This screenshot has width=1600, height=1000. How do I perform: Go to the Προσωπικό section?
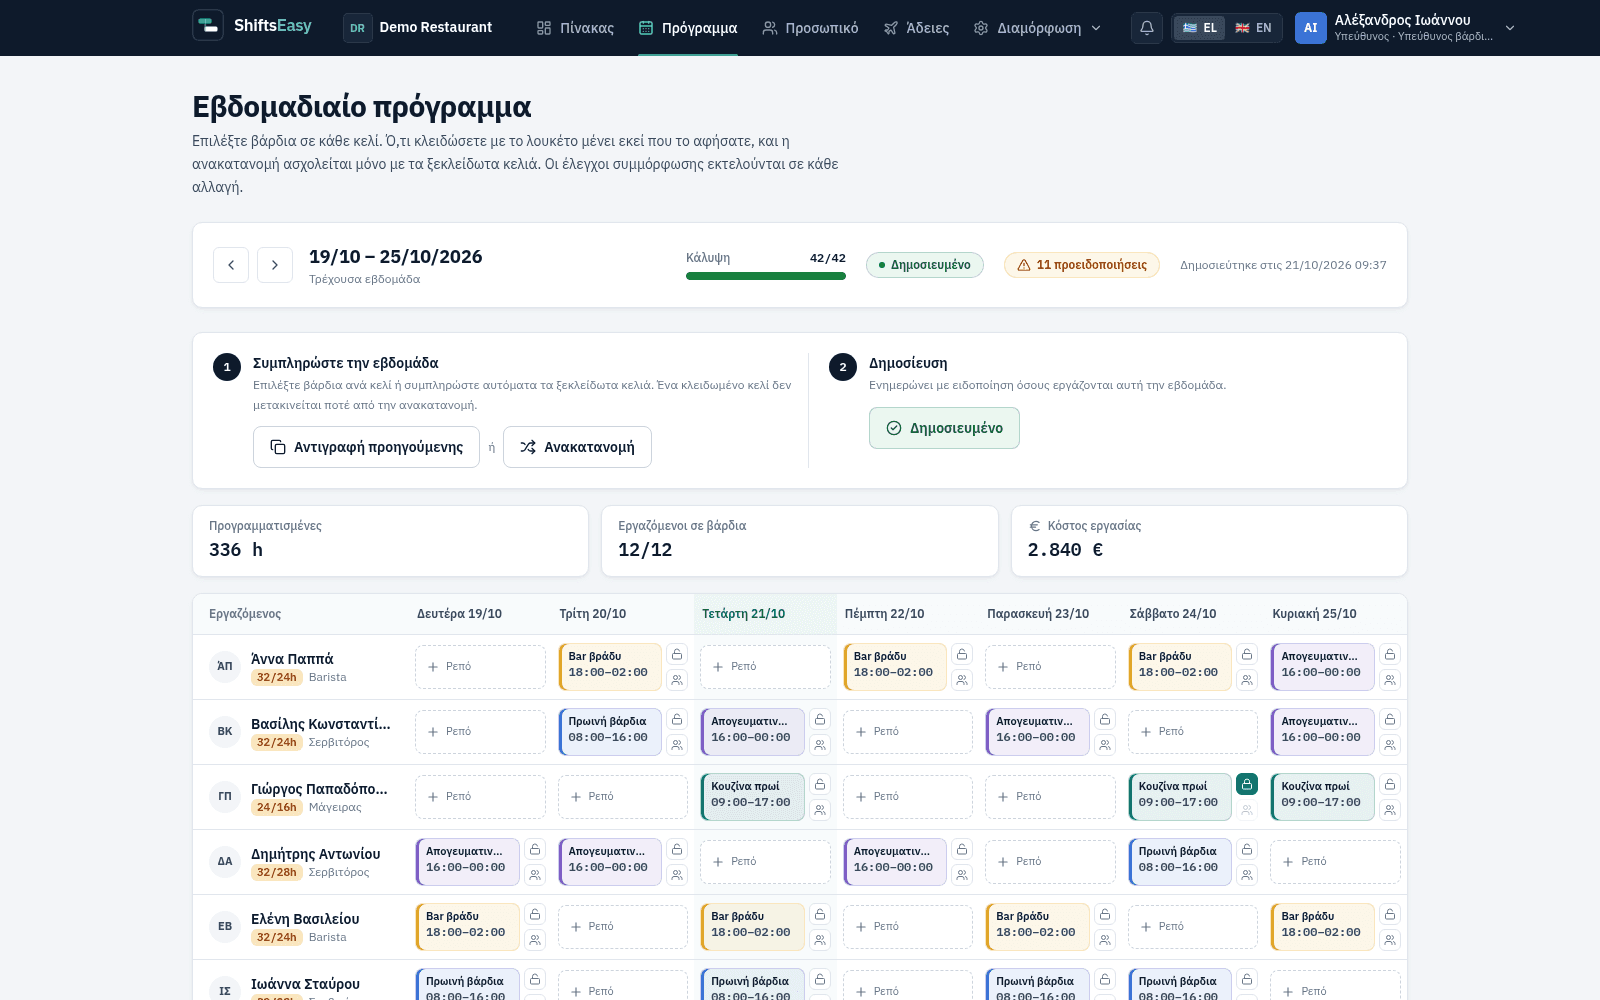point(810,28)
